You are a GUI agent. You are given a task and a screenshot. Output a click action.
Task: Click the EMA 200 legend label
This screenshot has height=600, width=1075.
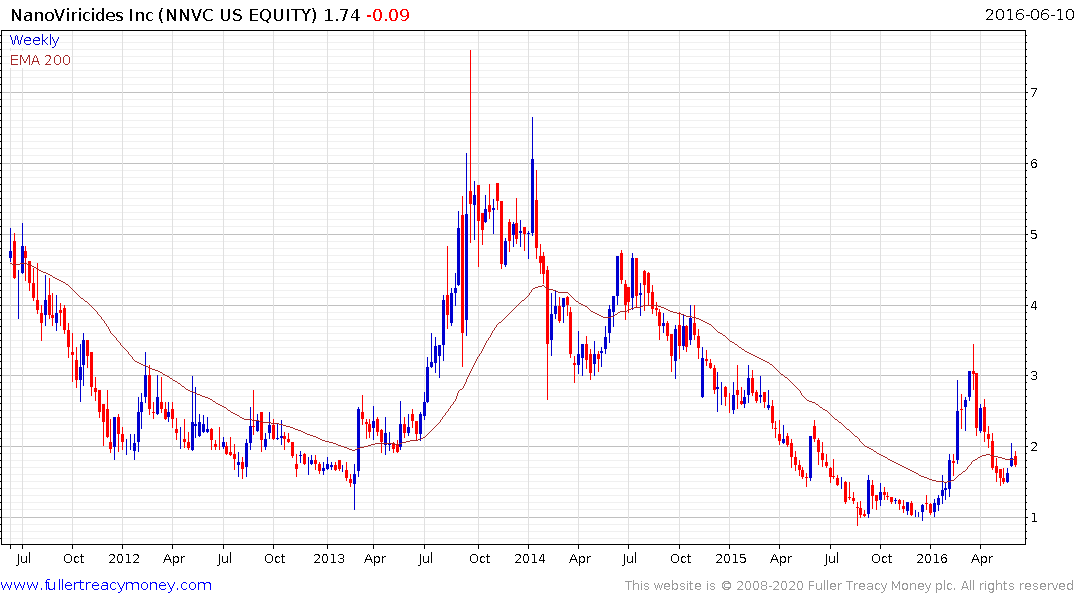[40, 60]
